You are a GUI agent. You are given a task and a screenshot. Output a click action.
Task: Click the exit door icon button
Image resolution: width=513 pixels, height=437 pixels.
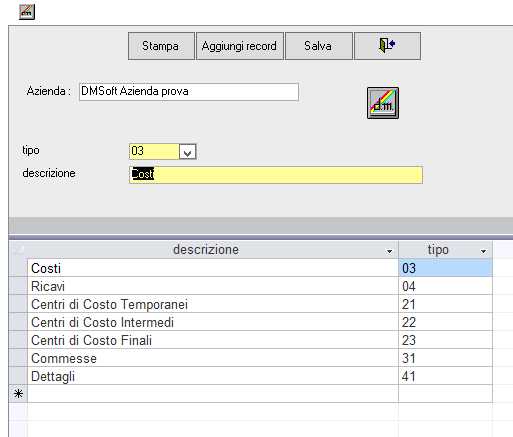[x=387, y=46]
